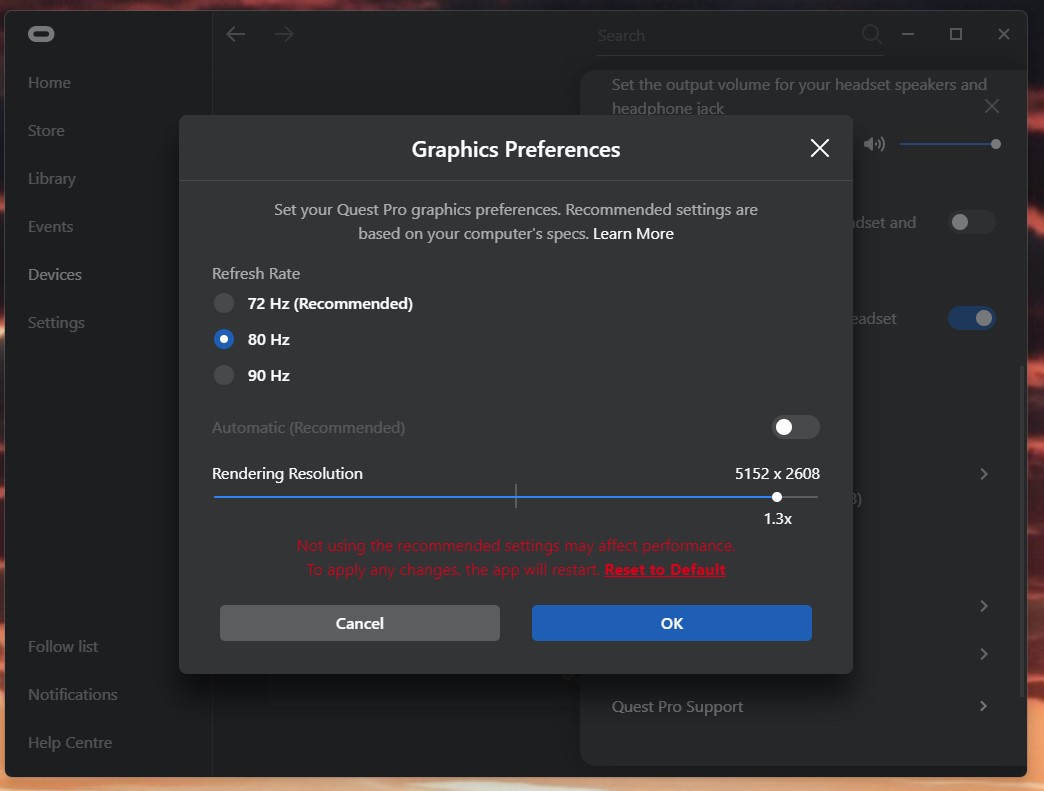Select the 72 Hz refresh rate
1044x791 pixels.
pyautogui.click(x=224, y=304)
